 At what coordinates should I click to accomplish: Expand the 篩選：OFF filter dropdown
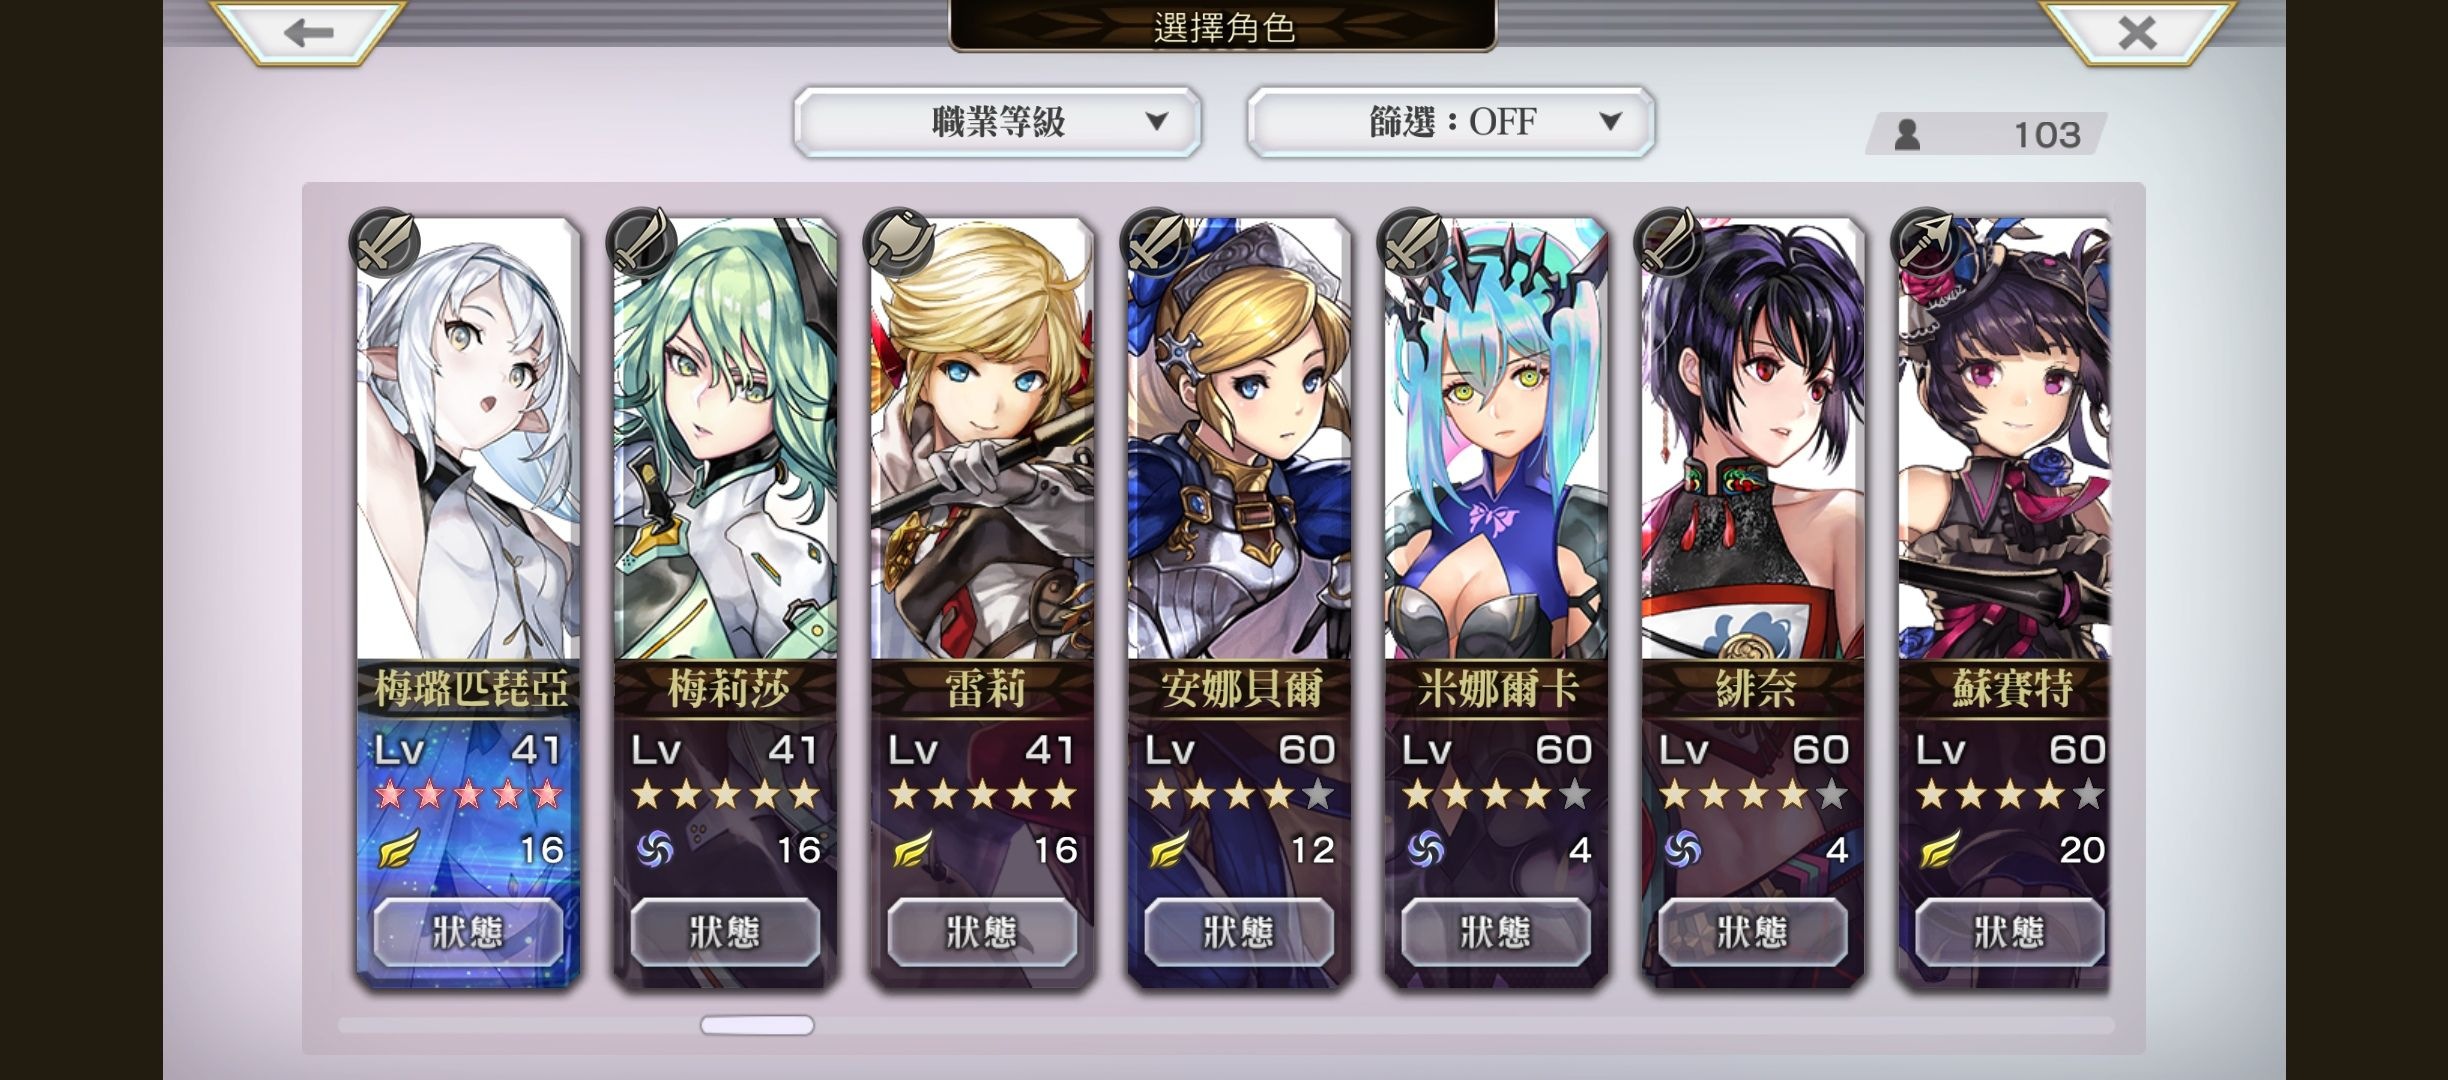[x=1450, y=122]
